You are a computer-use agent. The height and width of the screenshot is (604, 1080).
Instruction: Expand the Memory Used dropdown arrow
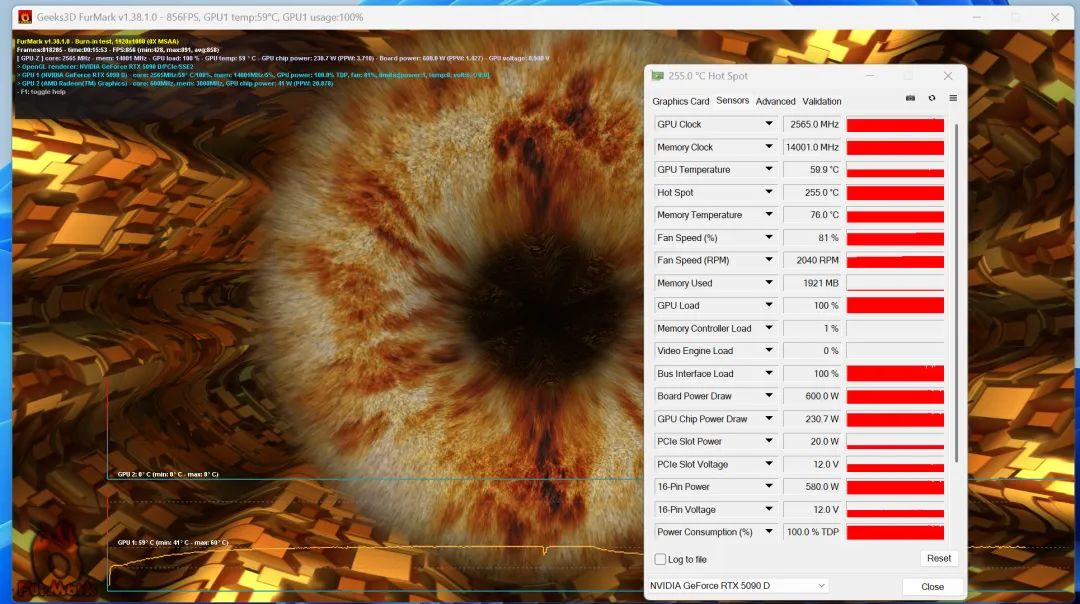coord(769,282)
